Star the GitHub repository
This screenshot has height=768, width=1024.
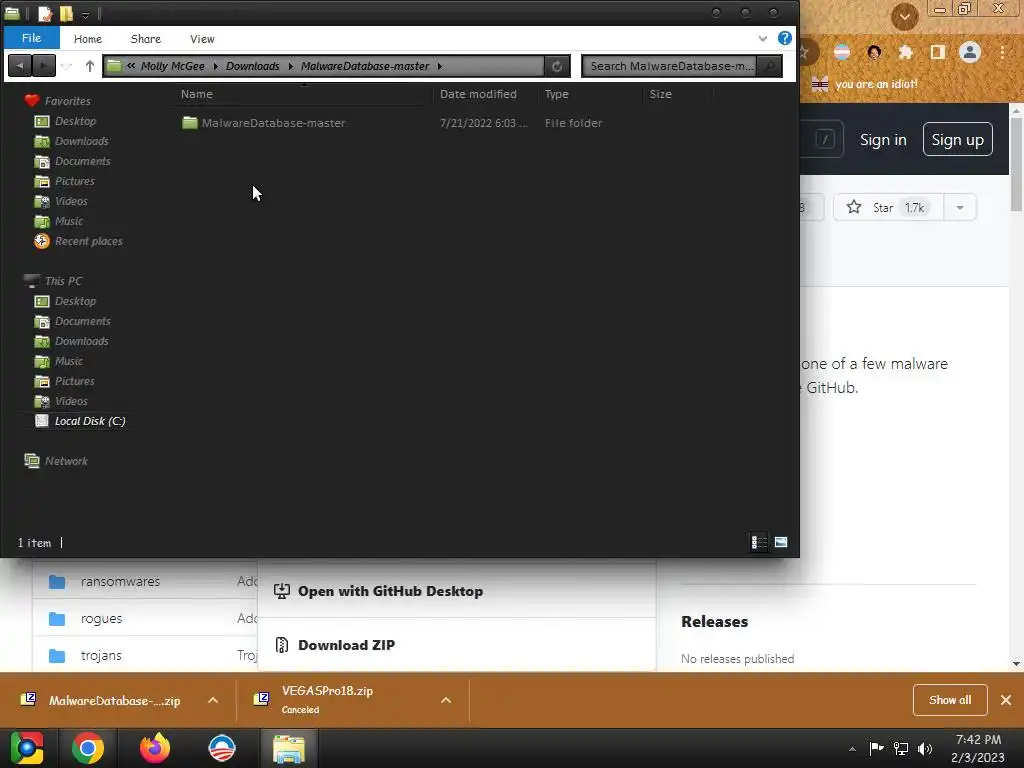point(888,208)
